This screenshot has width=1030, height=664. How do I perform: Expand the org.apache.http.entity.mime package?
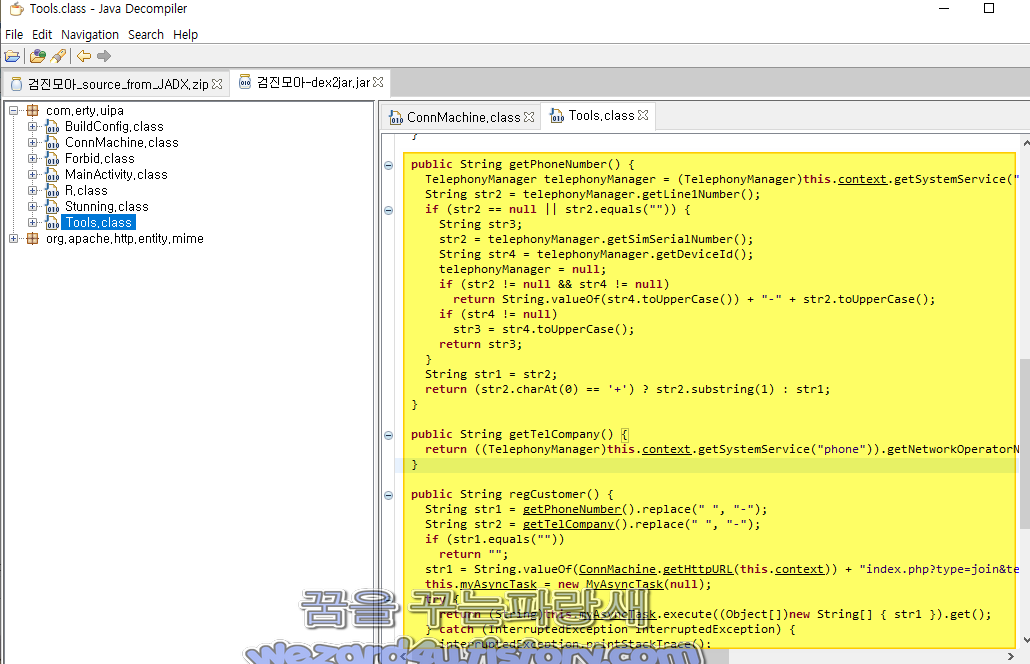click(x=13, y=238)
